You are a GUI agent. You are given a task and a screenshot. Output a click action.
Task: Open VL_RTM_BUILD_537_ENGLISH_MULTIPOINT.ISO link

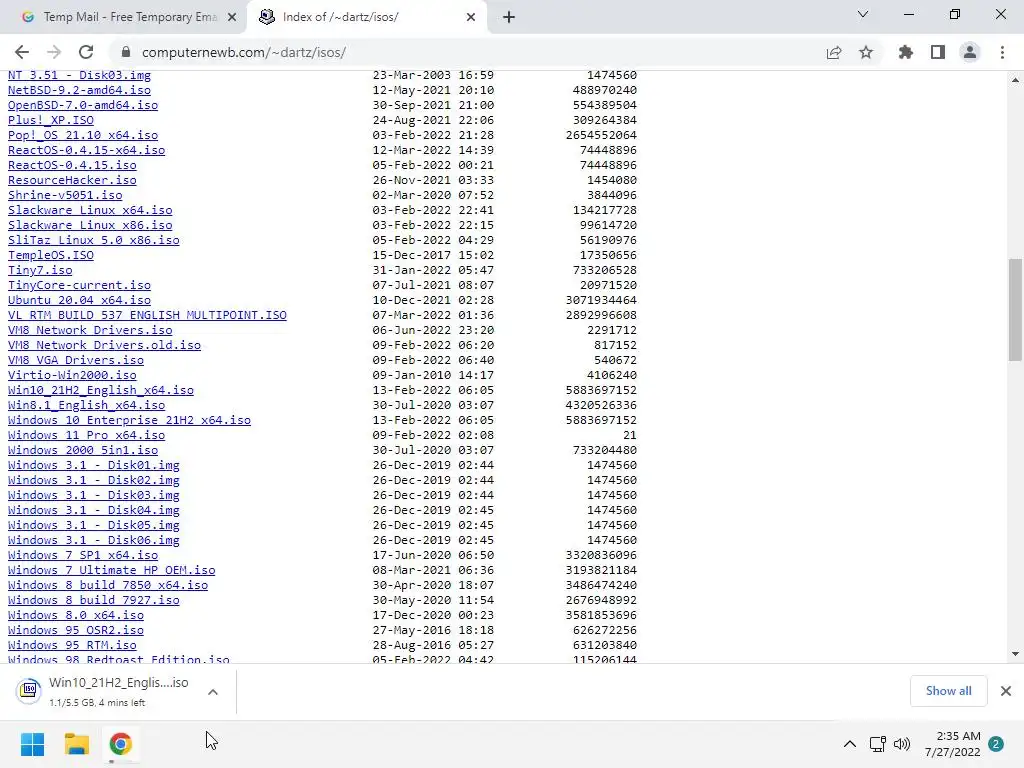(147, 315)
